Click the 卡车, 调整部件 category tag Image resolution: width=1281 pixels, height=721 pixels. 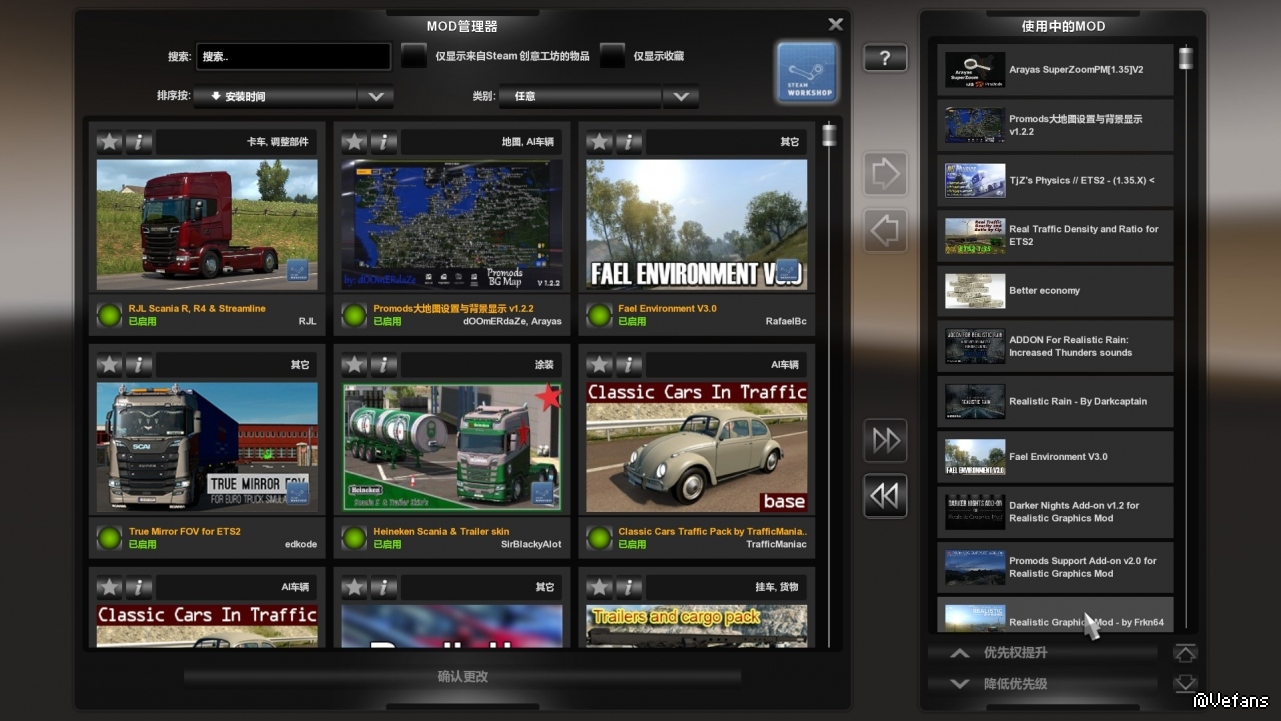click(277, 142)
